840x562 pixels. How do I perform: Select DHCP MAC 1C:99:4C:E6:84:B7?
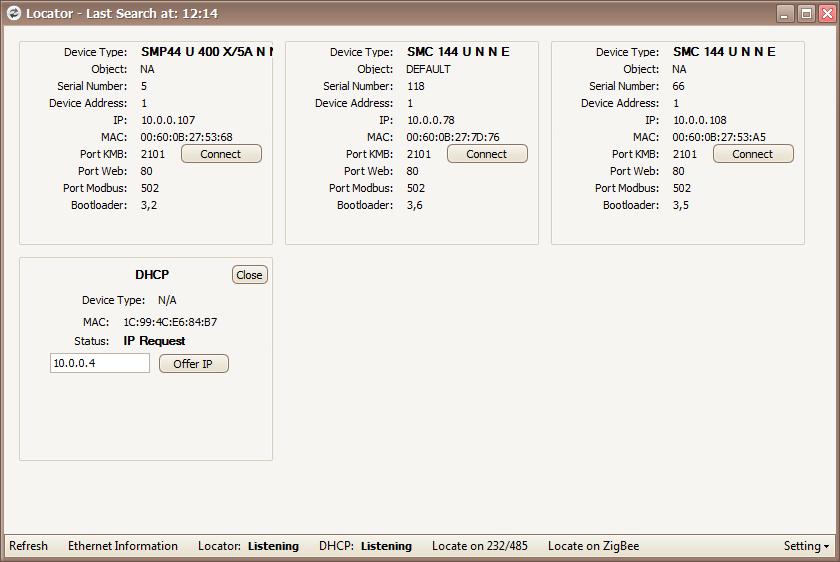click(x=170, y=322)
